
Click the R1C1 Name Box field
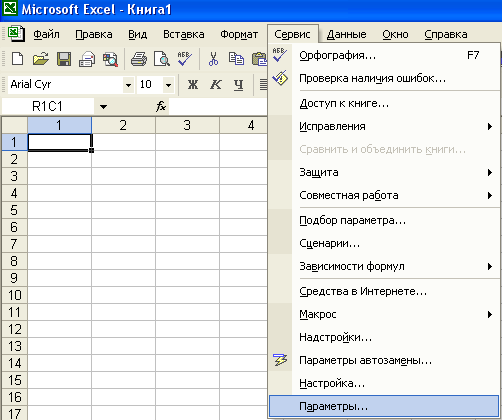[48, 107]
